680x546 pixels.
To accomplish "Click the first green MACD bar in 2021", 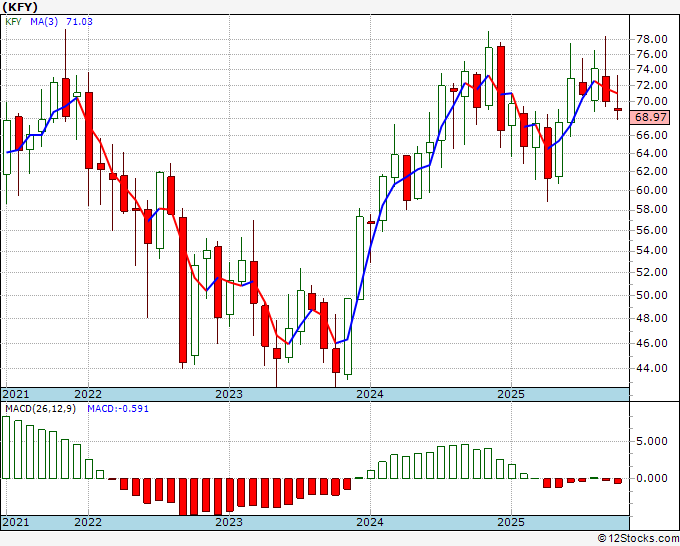I will 6,447.
